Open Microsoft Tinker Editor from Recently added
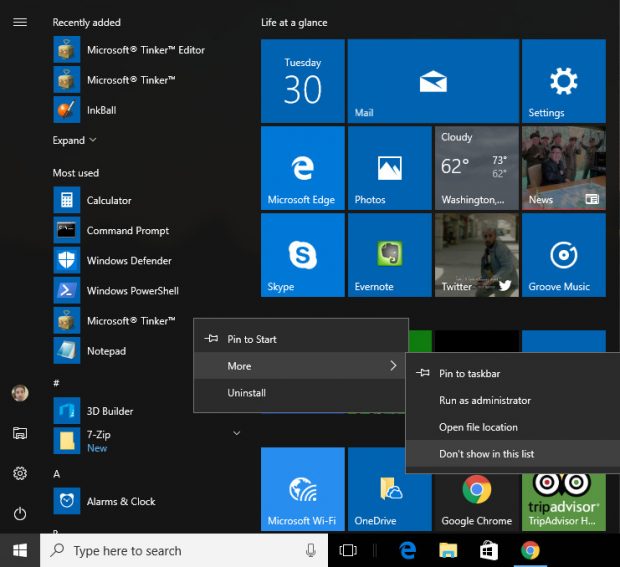 pyautogui.click(x=129, y=50)
